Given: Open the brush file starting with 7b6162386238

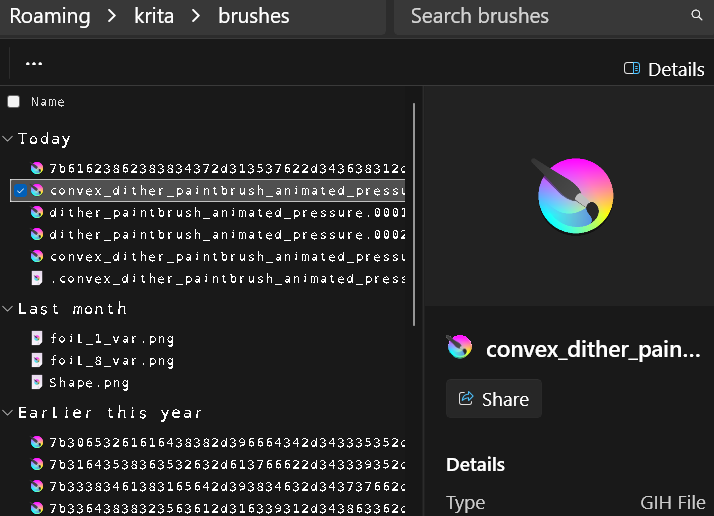Looking at the screenshot, I should coord(227,169).
